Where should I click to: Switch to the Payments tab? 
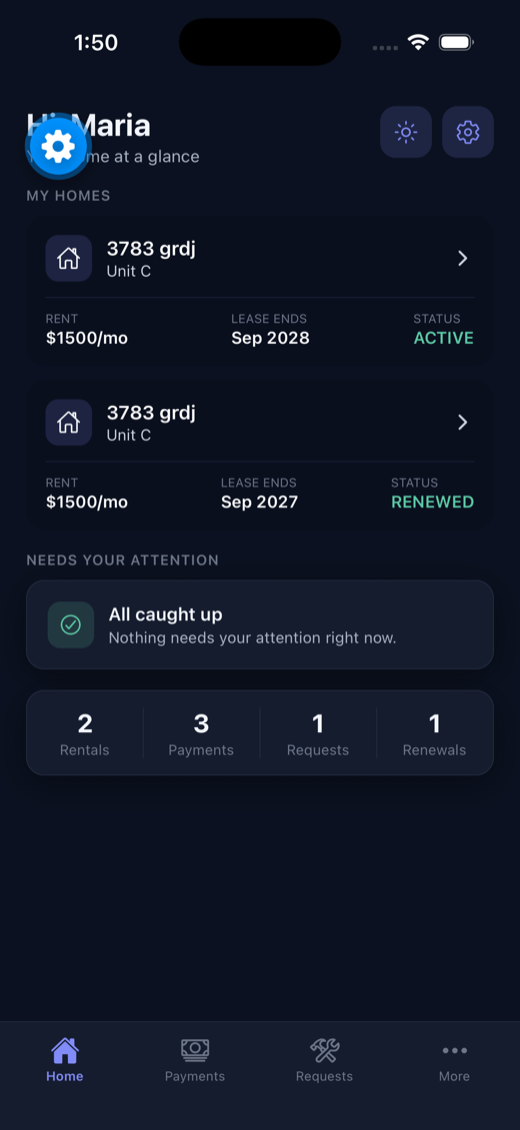195,1061
